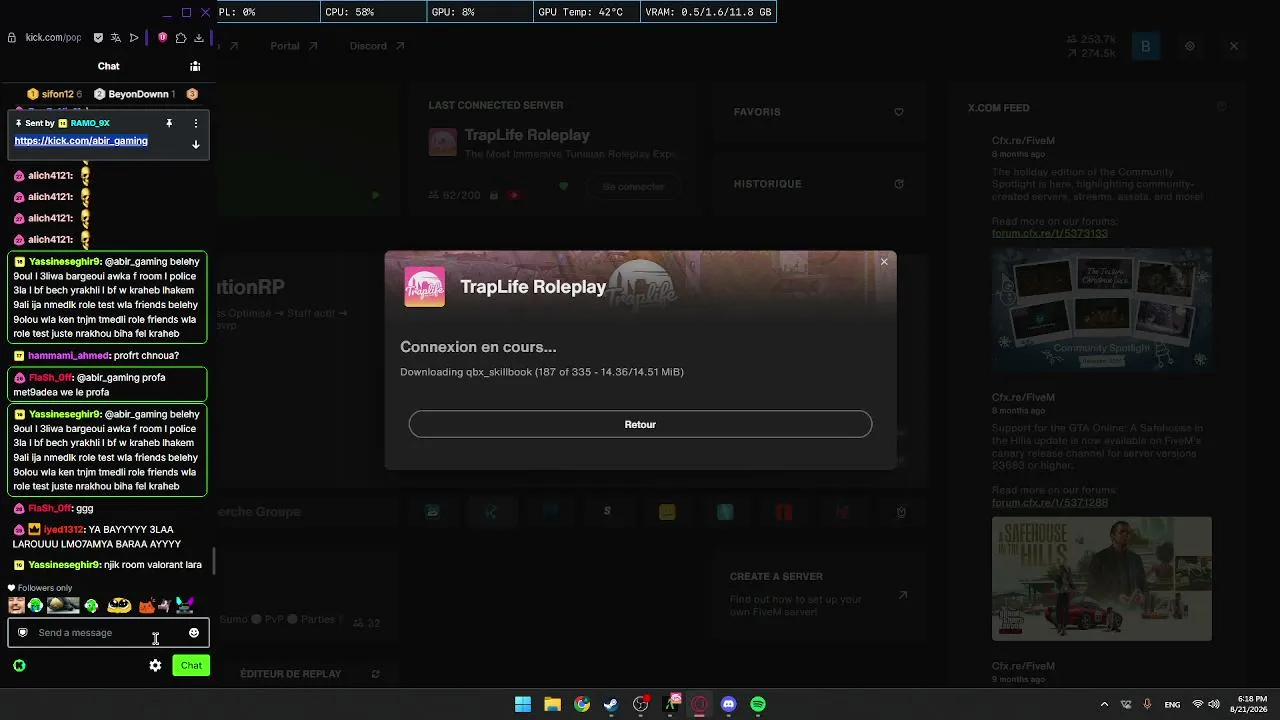Screen dimensions: 1280x720
Task: Show hidden system tray icons
Action: 1104,704
